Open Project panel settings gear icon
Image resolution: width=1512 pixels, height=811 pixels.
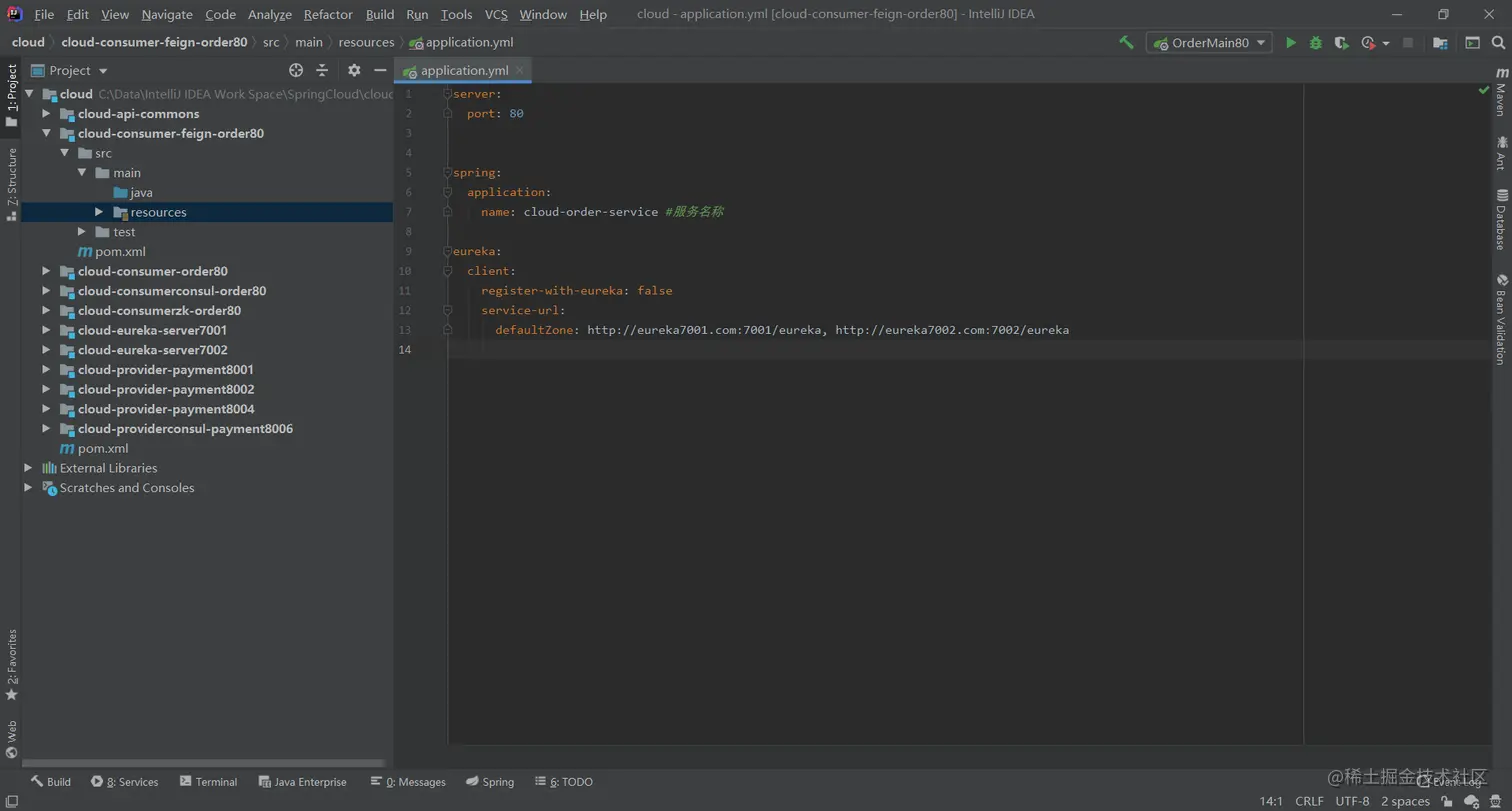coord(354,70)
